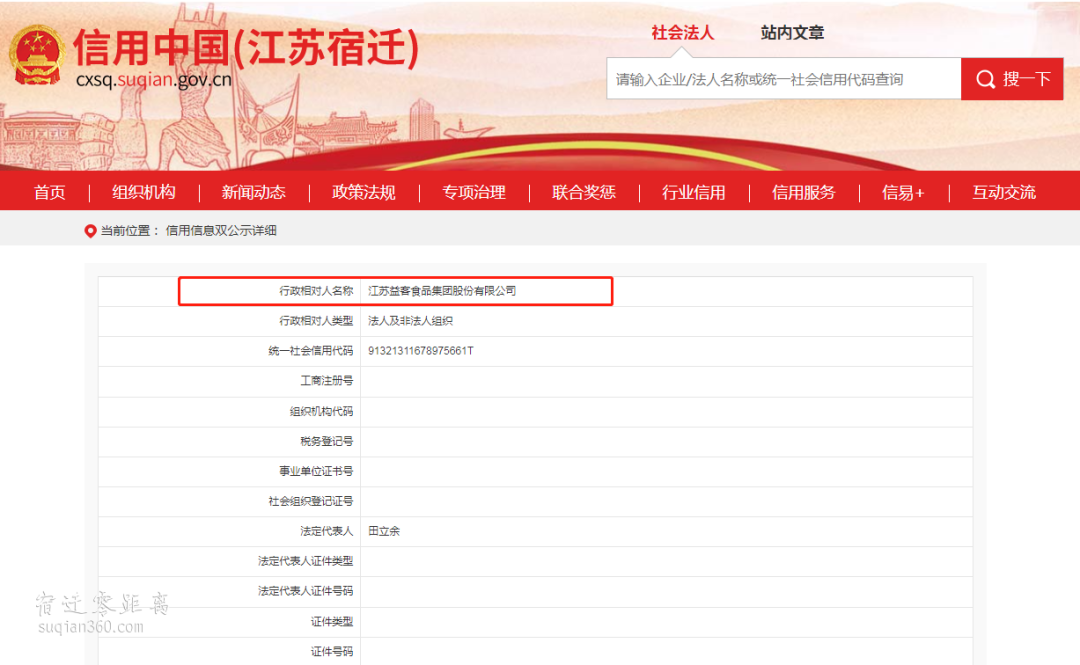This screenshot has height=665, width=1080.
Task: Click the 证件类型 label
Action: 332,622
